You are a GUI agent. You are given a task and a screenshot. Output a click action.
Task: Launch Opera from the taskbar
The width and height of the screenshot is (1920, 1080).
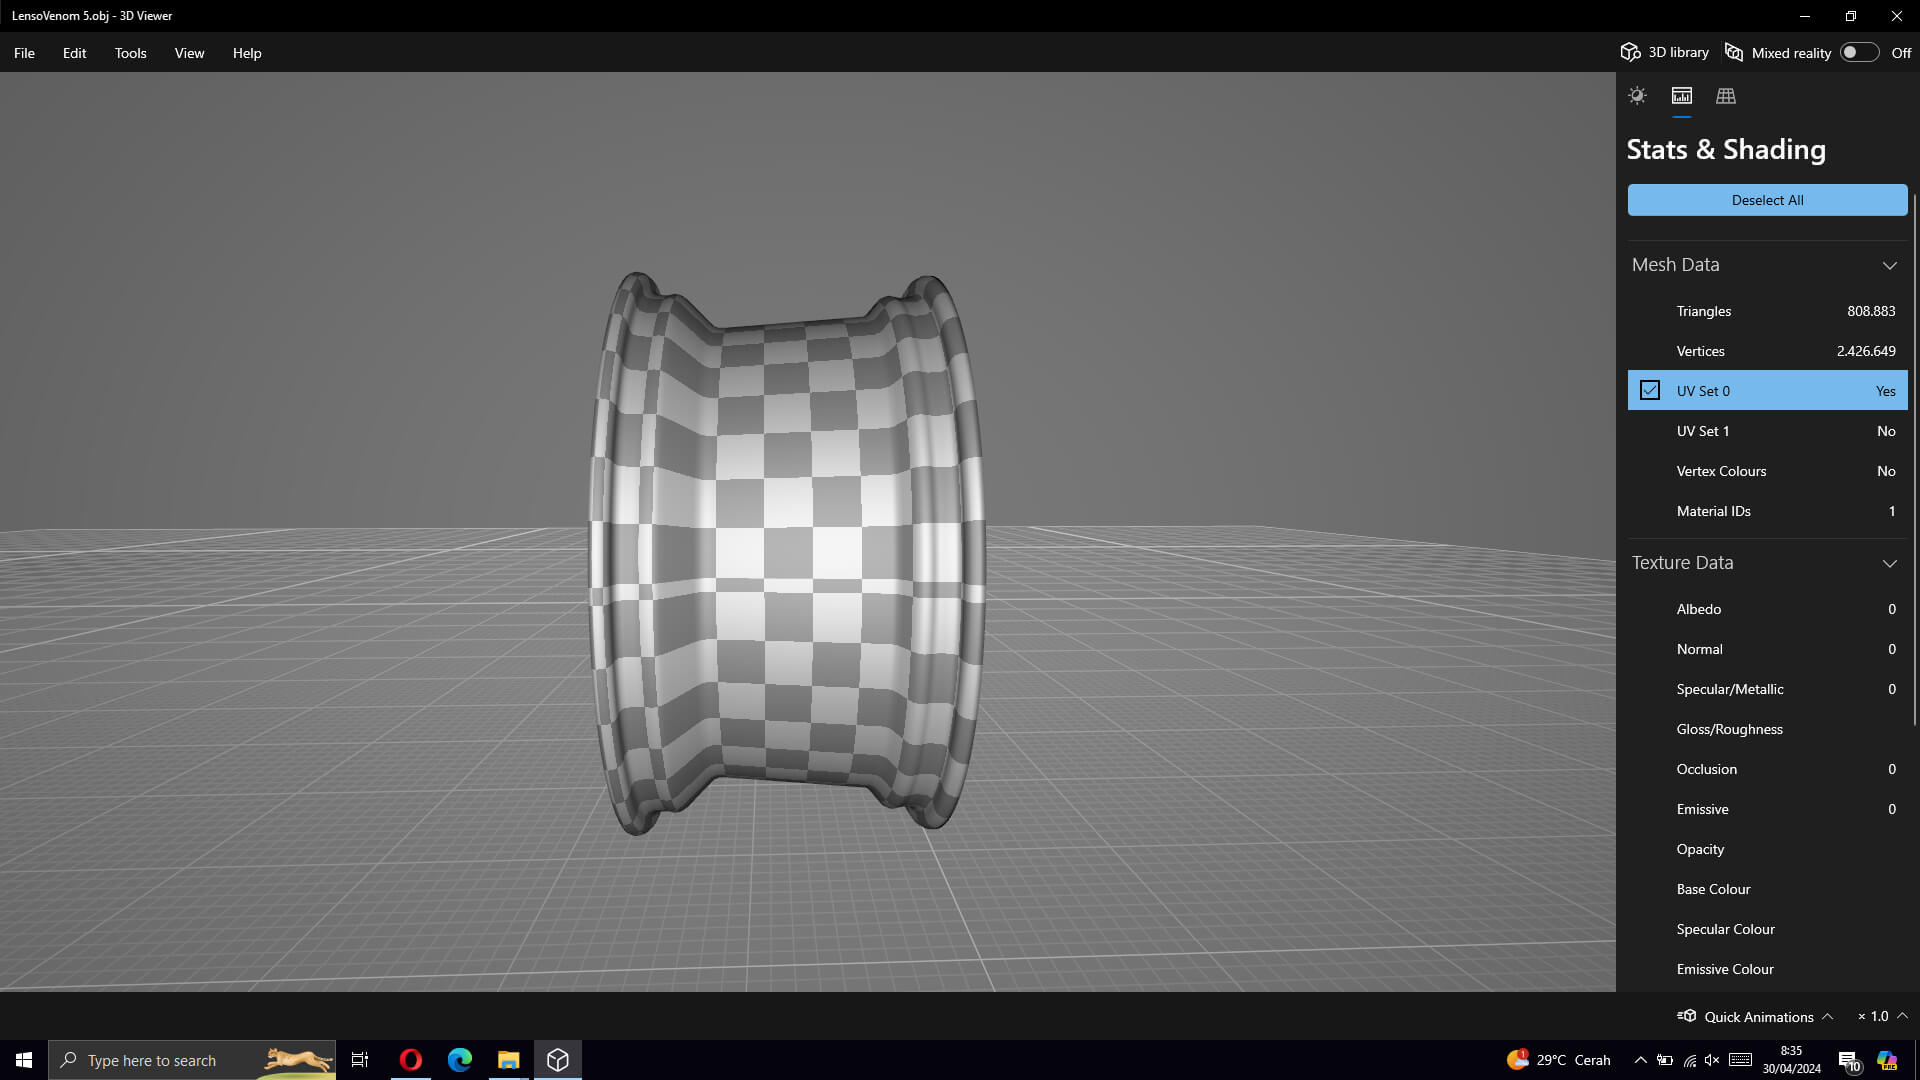click(411, 1060)
